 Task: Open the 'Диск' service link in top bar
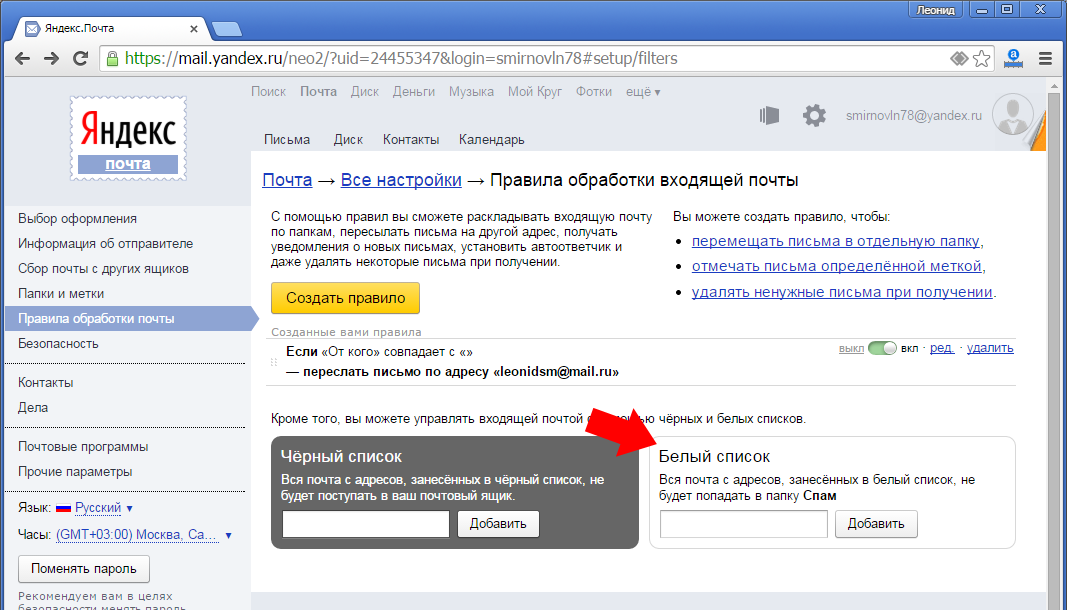365,92
